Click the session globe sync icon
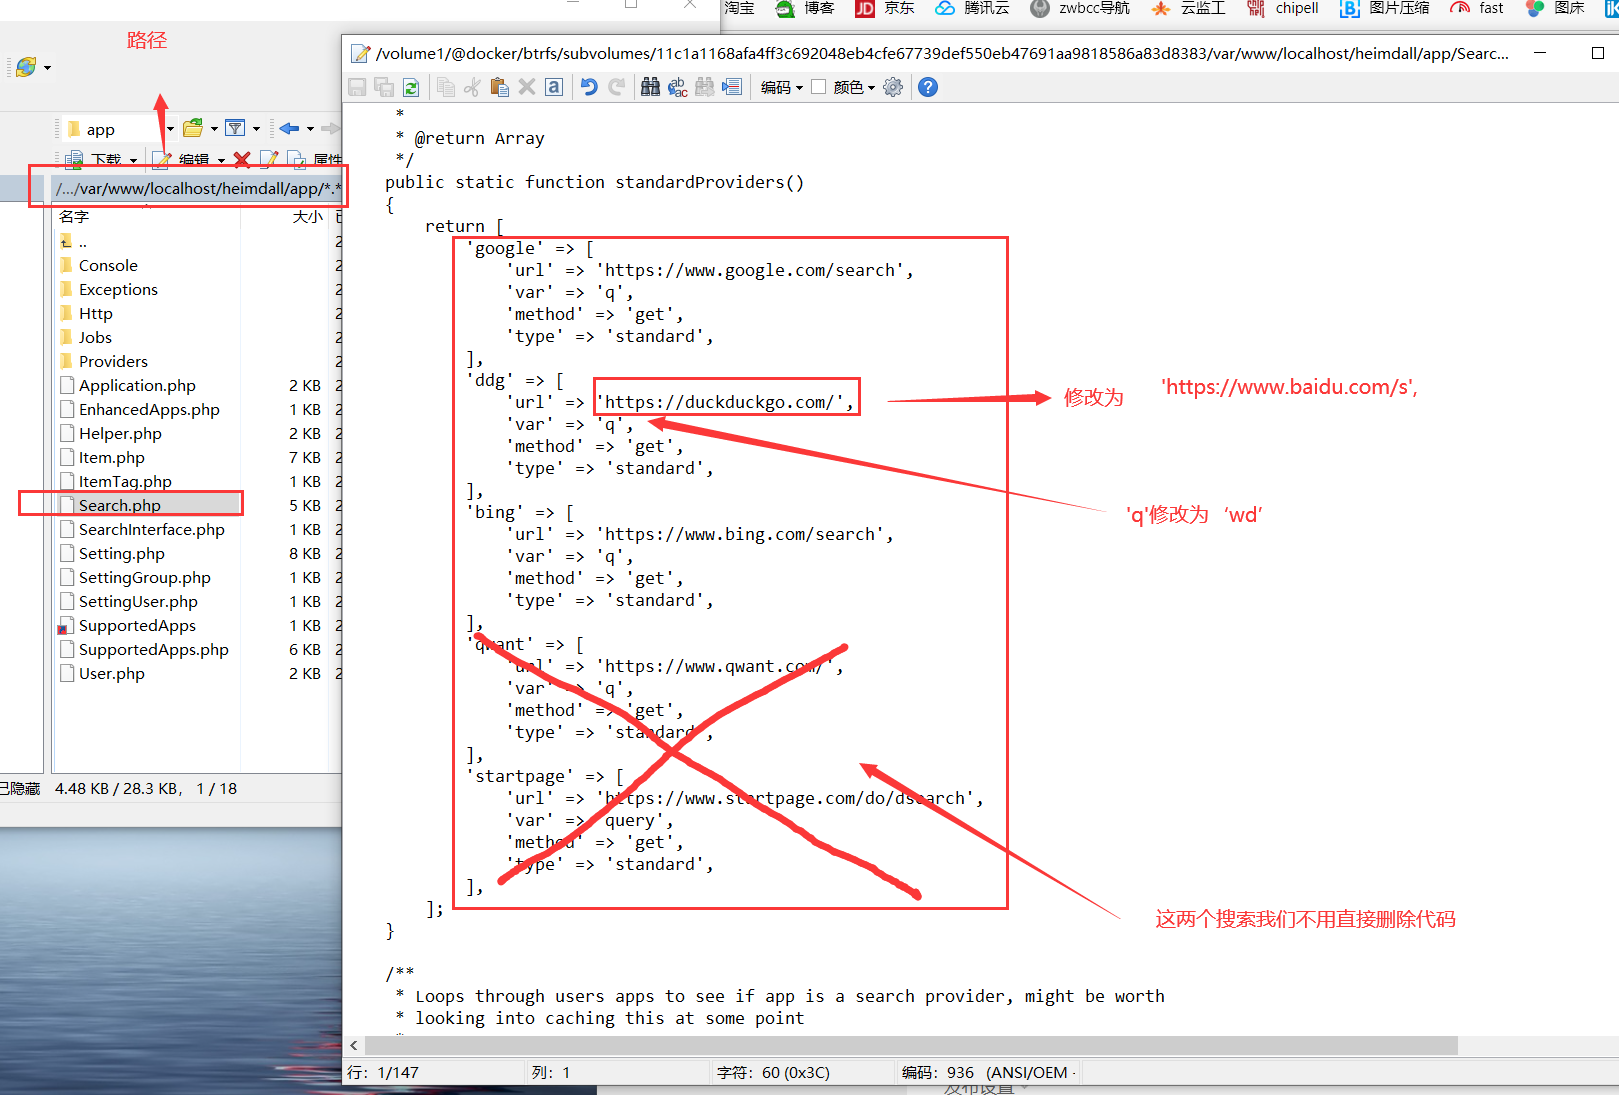1619x1095 pixels. coord(26,67)
